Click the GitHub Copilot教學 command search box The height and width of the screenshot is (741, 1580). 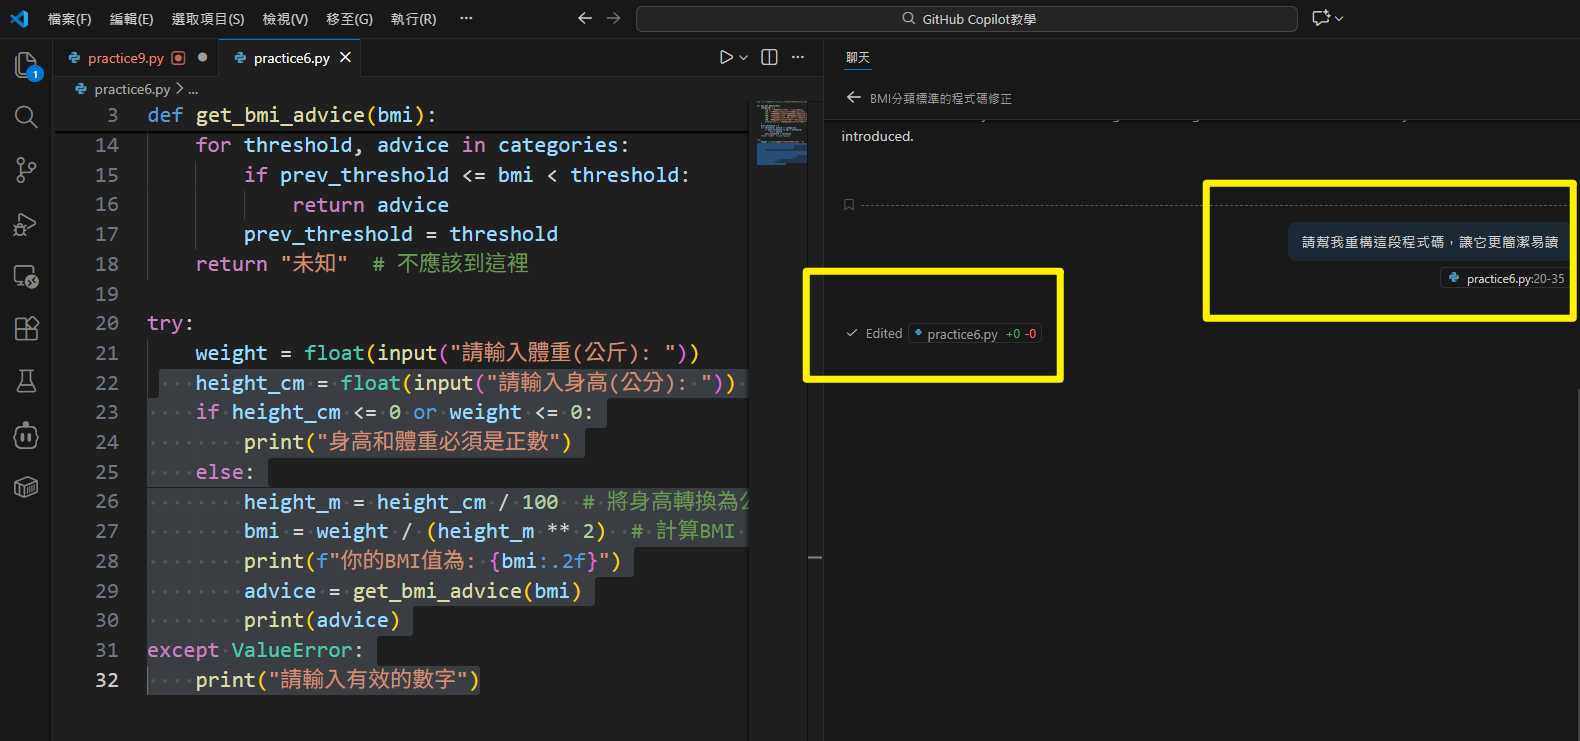967,19
